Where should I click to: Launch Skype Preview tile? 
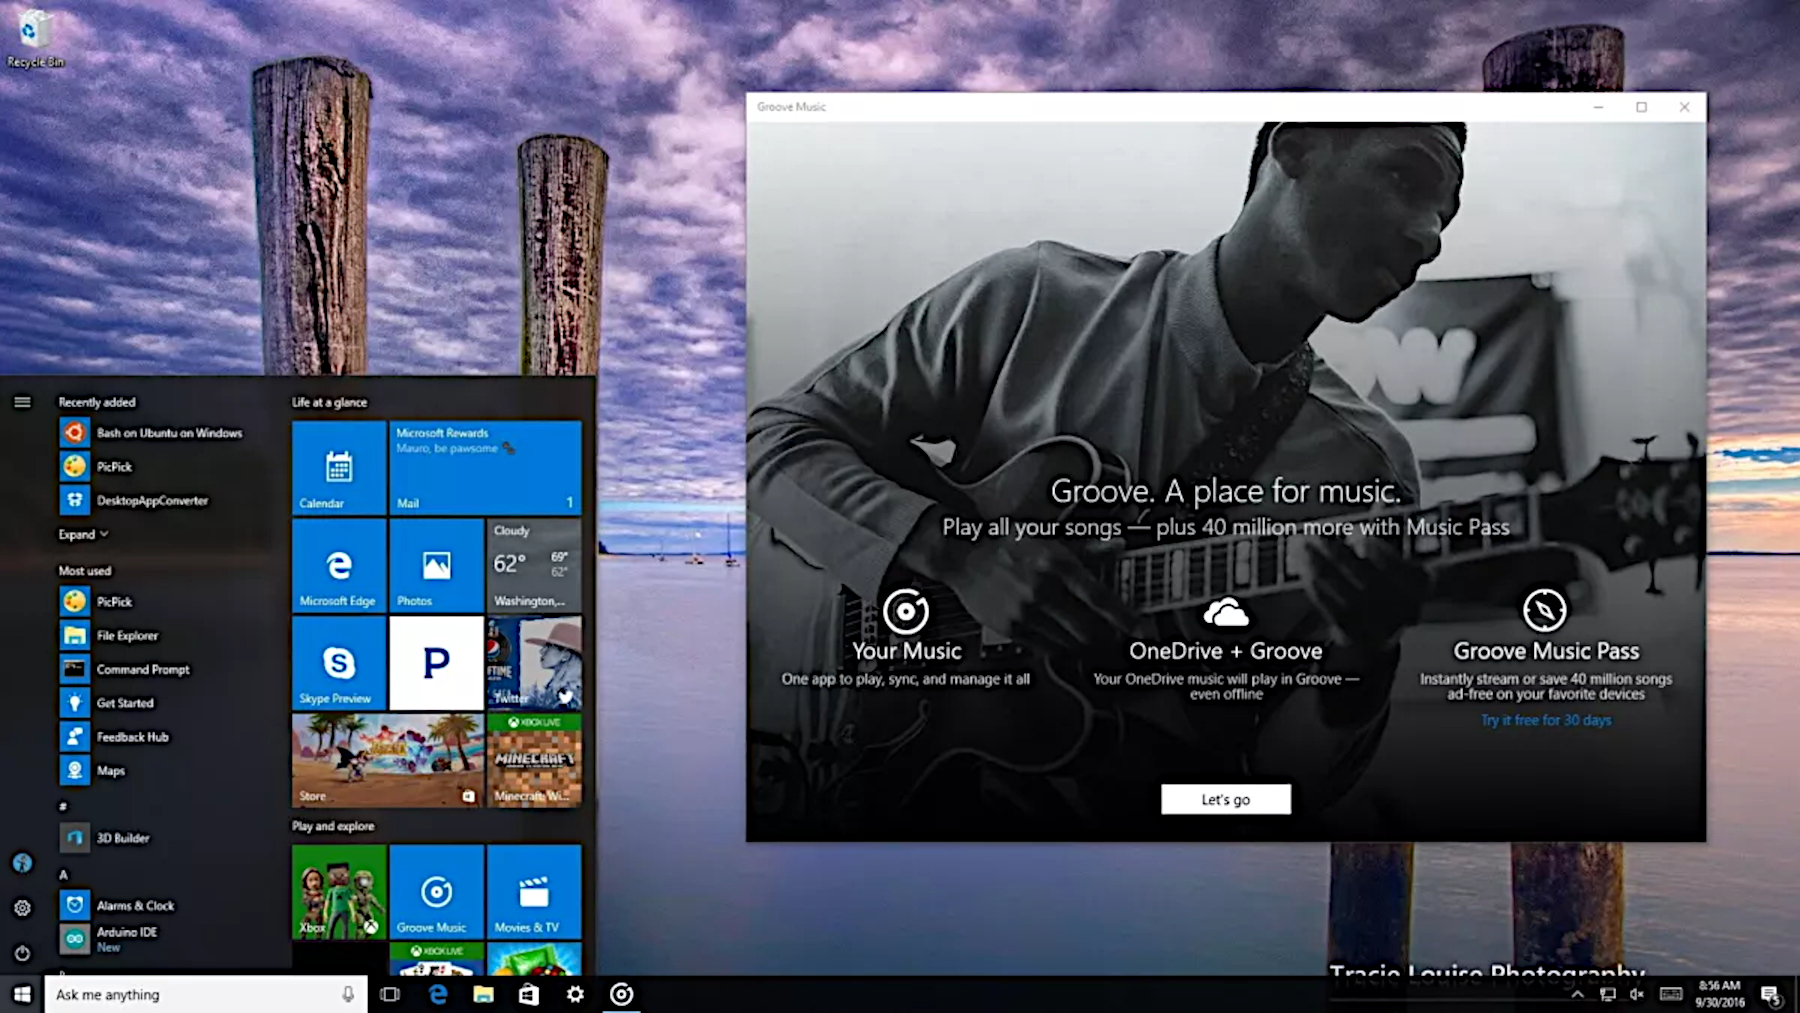tap(339, 663)
